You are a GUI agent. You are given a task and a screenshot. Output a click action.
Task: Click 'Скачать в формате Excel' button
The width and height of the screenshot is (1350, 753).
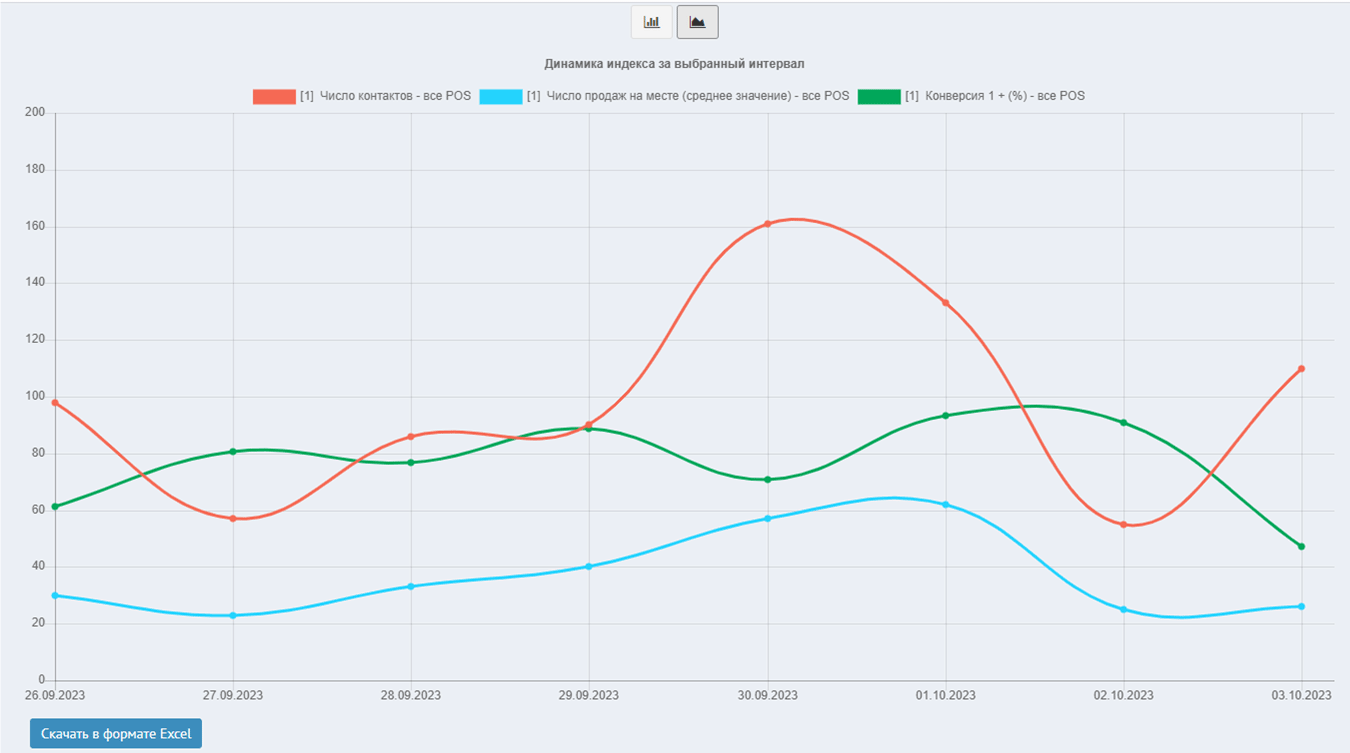tap(116, 733)
